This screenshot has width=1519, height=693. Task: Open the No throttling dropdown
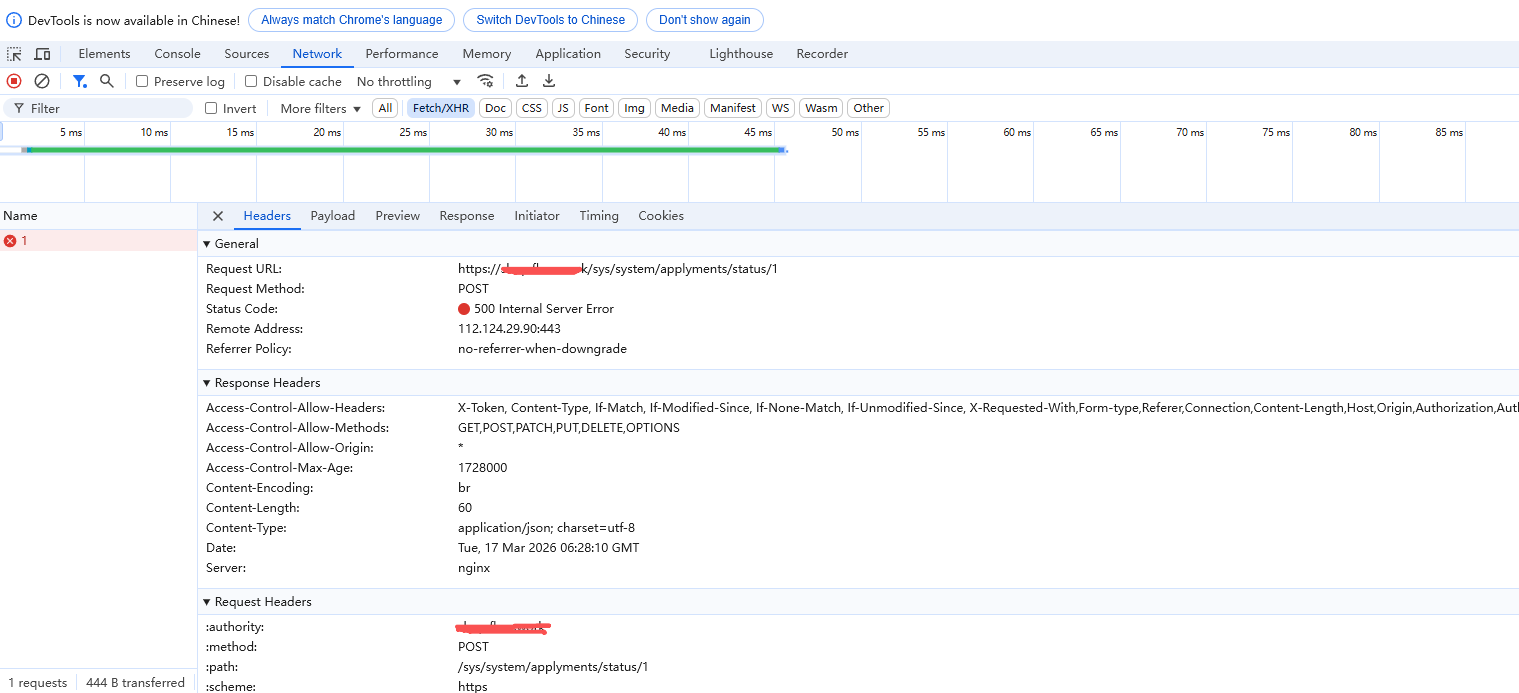click(408, 82)
